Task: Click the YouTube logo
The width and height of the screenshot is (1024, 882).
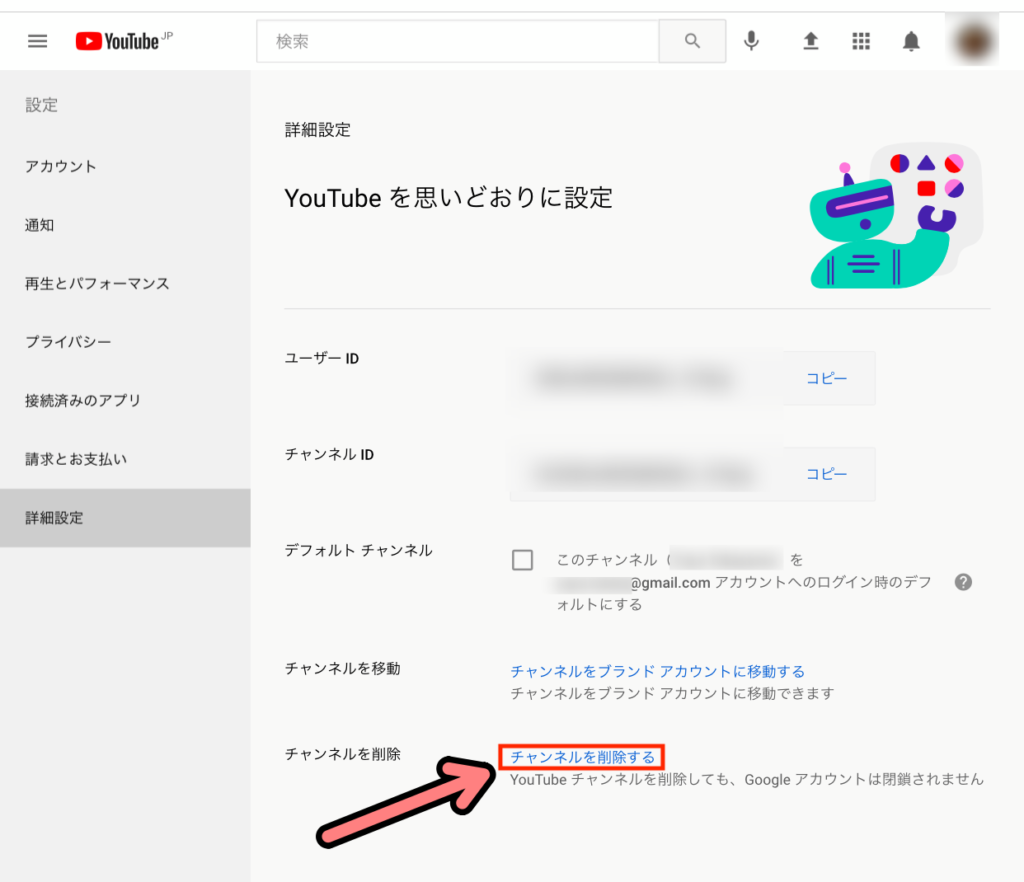Action: coord(117,41)
